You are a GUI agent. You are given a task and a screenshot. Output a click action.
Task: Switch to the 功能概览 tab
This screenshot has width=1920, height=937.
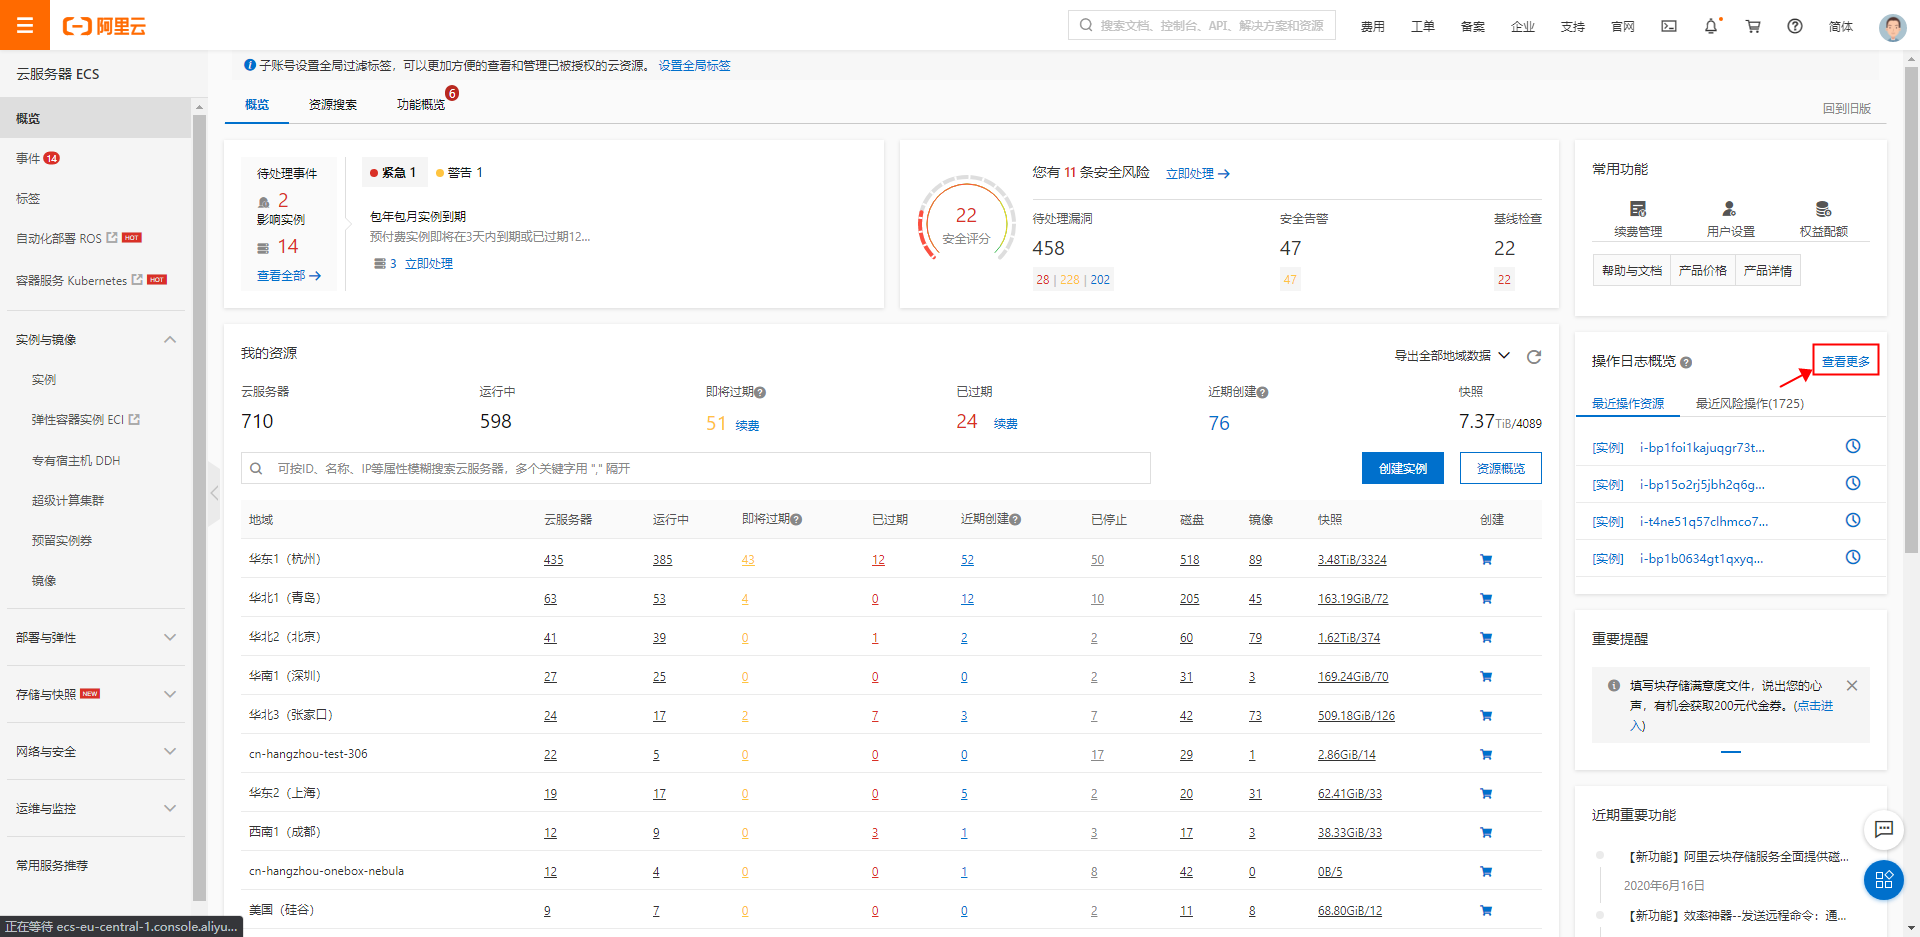[421, 105]
